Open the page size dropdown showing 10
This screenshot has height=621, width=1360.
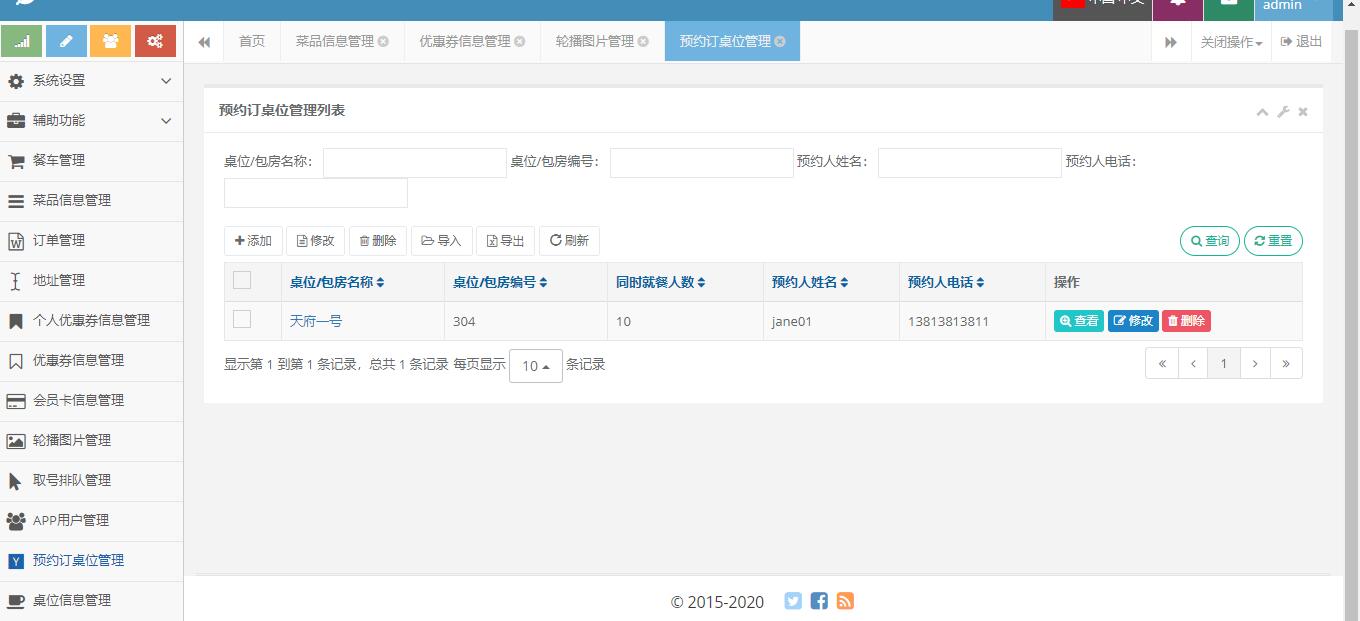[x=535, y=366]
